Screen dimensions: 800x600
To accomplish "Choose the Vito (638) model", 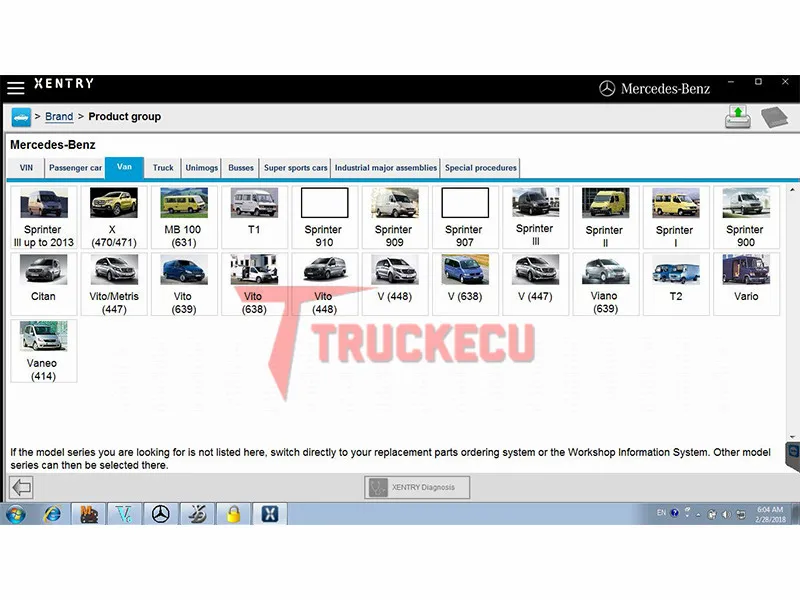I will point(254,284).
